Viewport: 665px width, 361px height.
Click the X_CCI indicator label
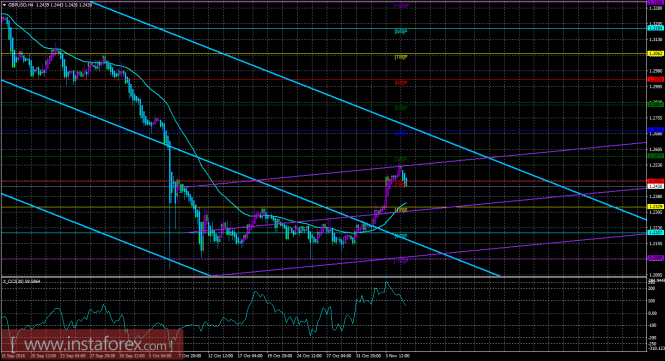(22, 281)
